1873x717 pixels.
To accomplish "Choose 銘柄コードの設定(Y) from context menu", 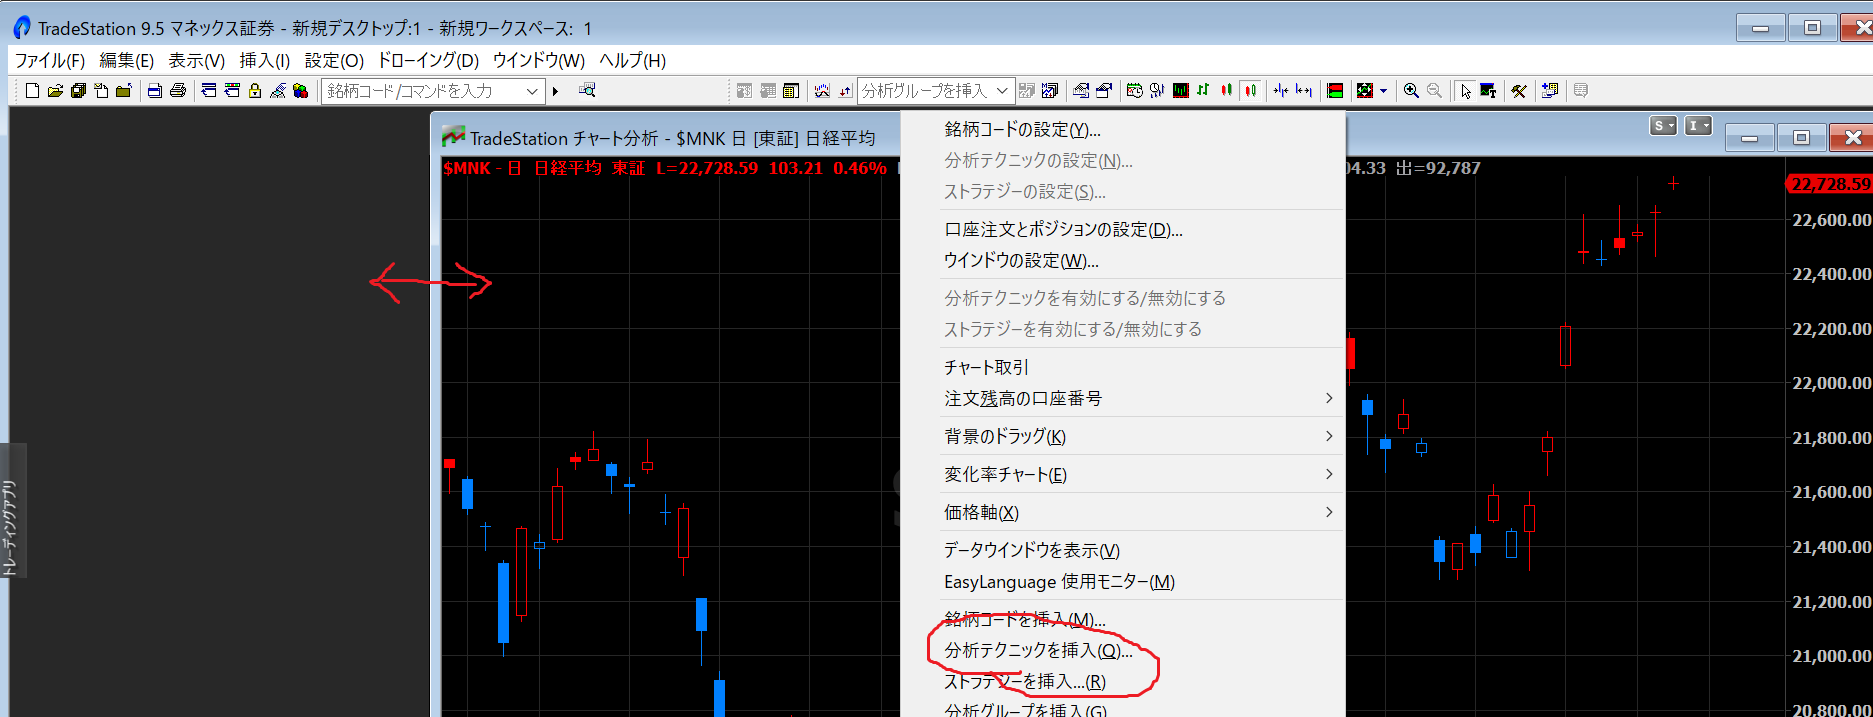I will (x=1022, y=129).
